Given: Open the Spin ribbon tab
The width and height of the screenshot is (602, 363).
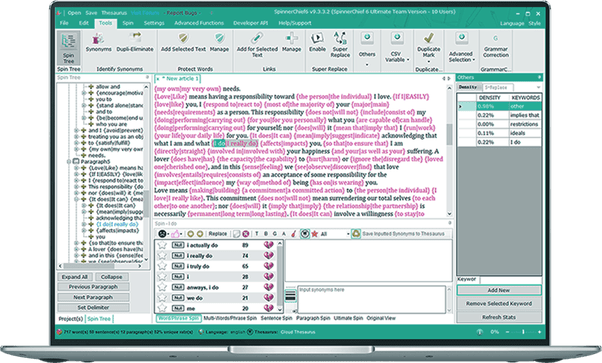Looking at the screenshot, I should click(128, 23).
